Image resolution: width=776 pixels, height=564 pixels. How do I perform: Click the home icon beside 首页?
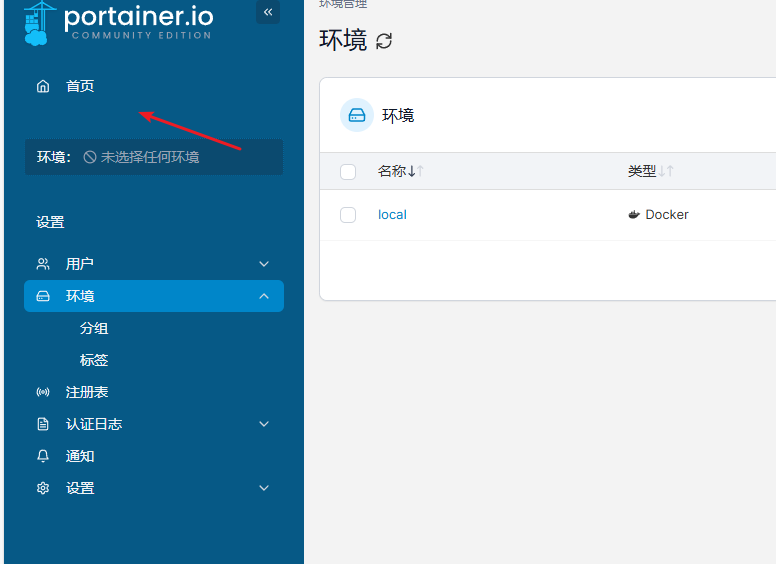click(43, 86)
